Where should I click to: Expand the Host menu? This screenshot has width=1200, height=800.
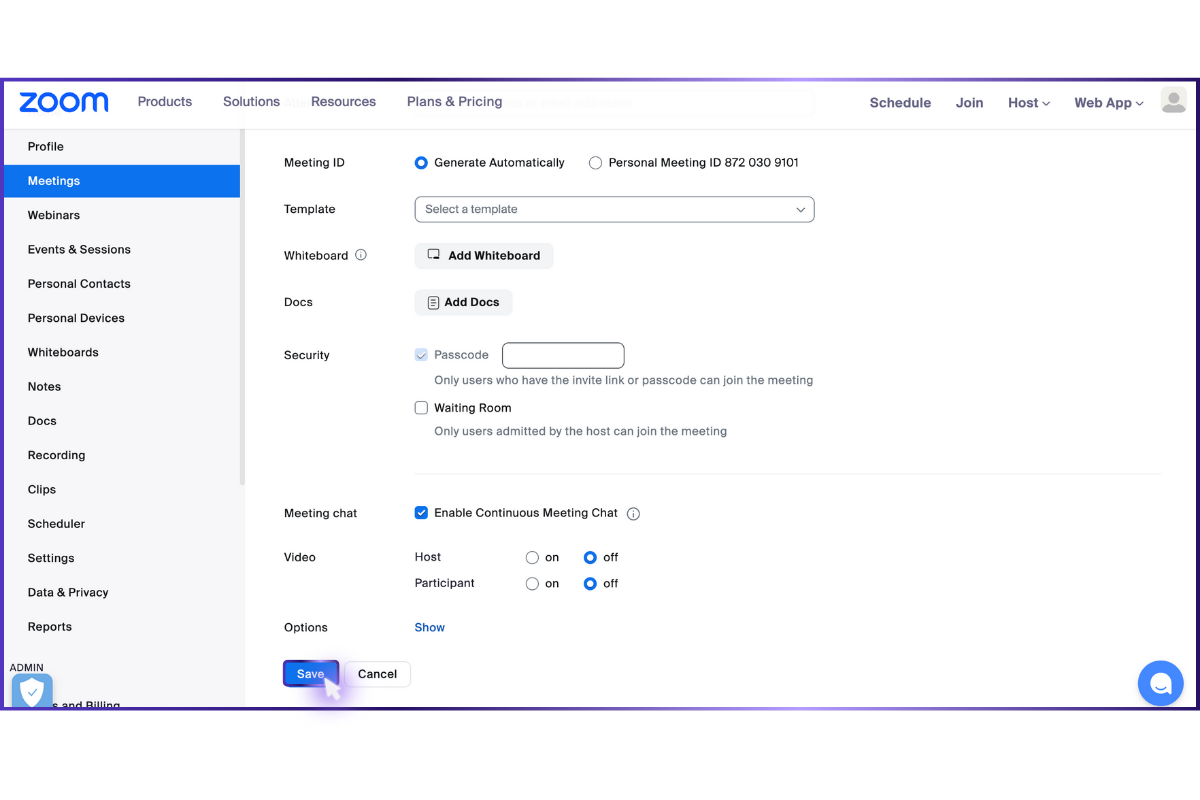point(1029,103)
